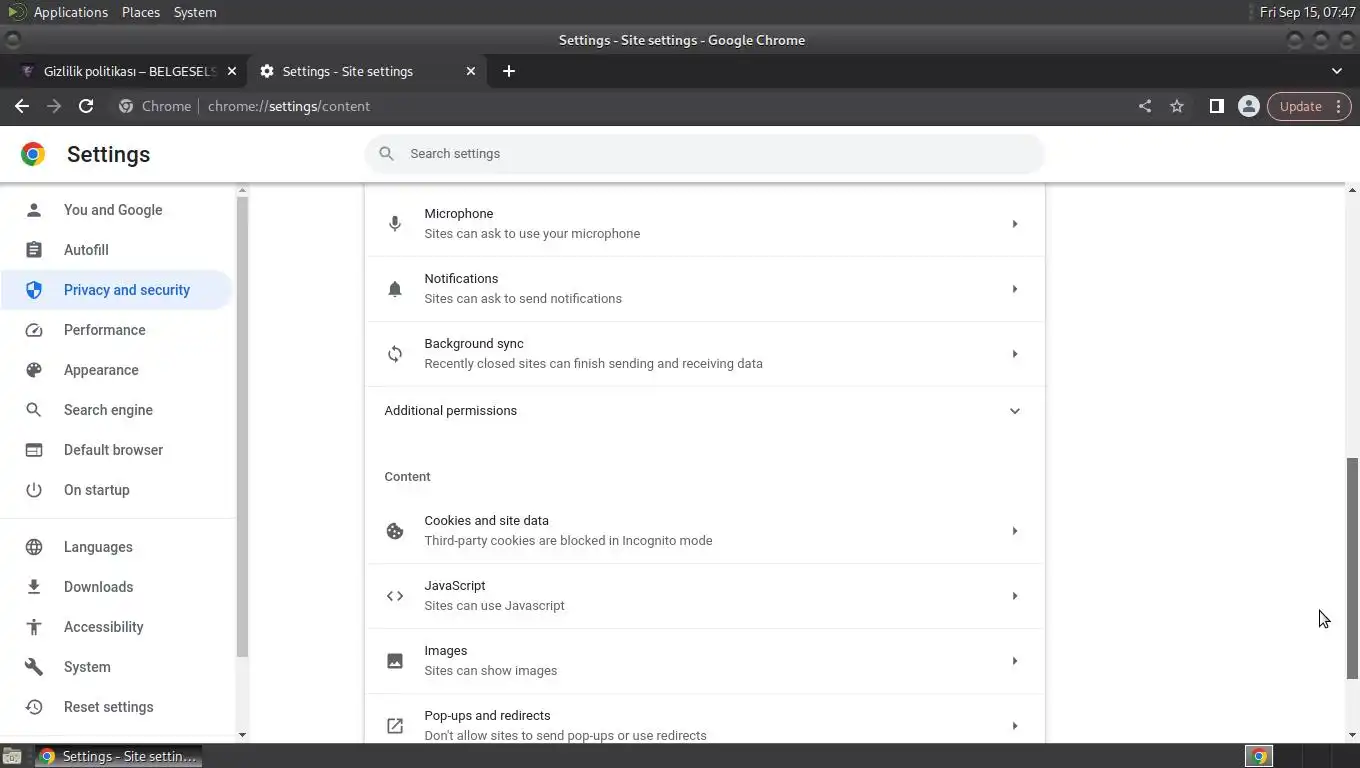Open the side panel icon
Image resolution: width=1360 pixels, height=768 pixels.
pos(1216,106)
